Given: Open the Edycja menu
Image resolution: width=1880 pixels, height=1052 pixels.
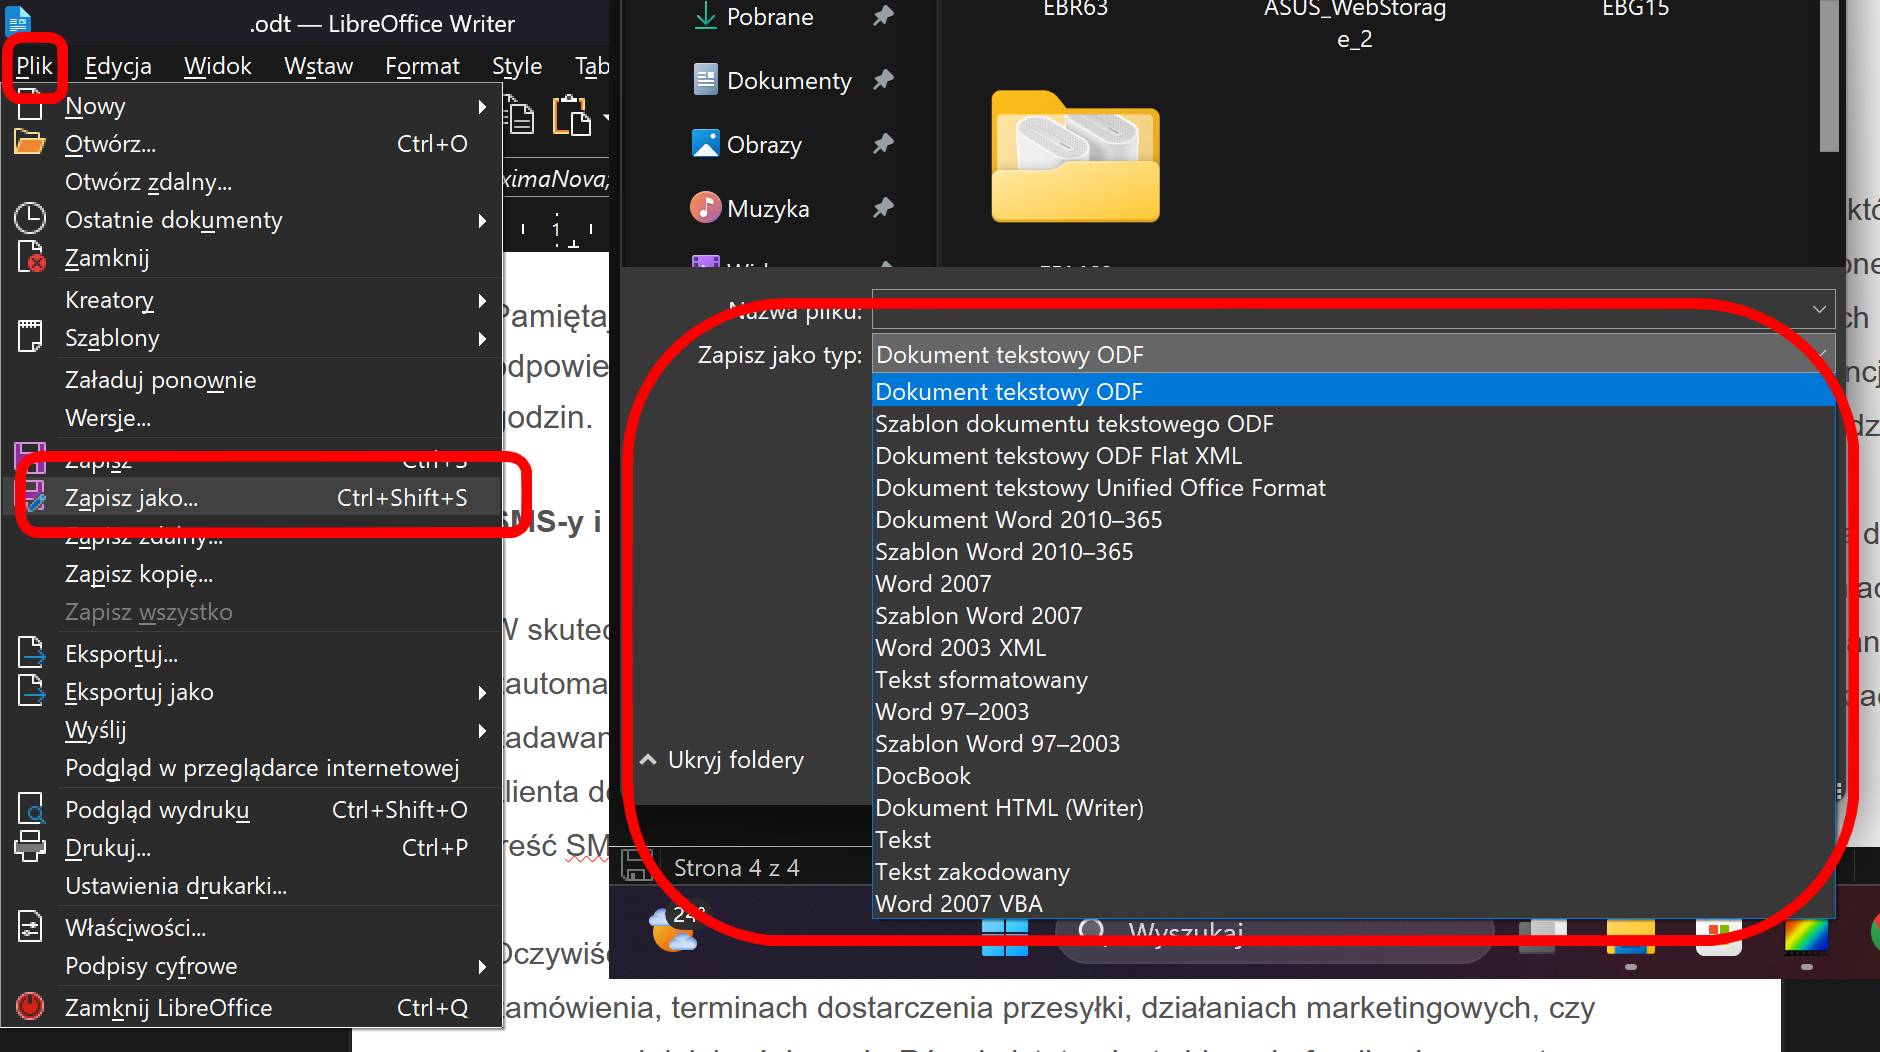Looking at the screenshot, I should pyautogui.click(x=118, y=66).
